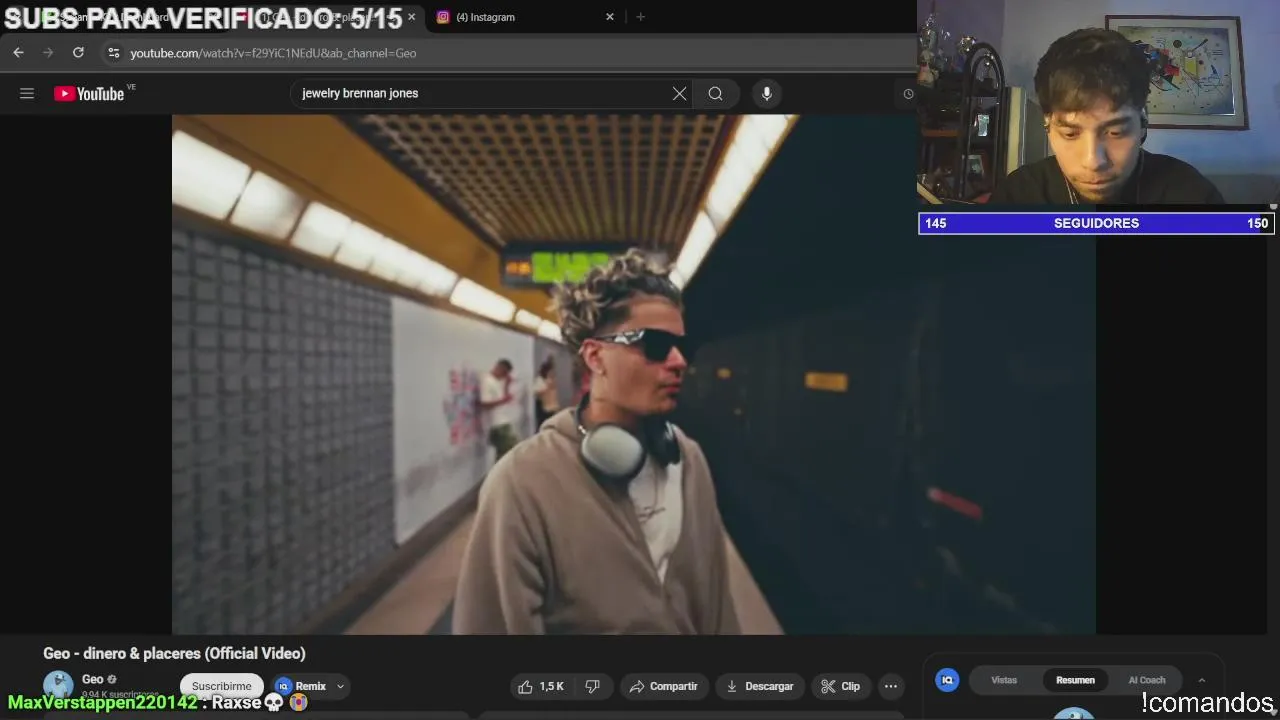The image size is (1280, 720).
Task: Clear the search text with X
Action: 679,93
